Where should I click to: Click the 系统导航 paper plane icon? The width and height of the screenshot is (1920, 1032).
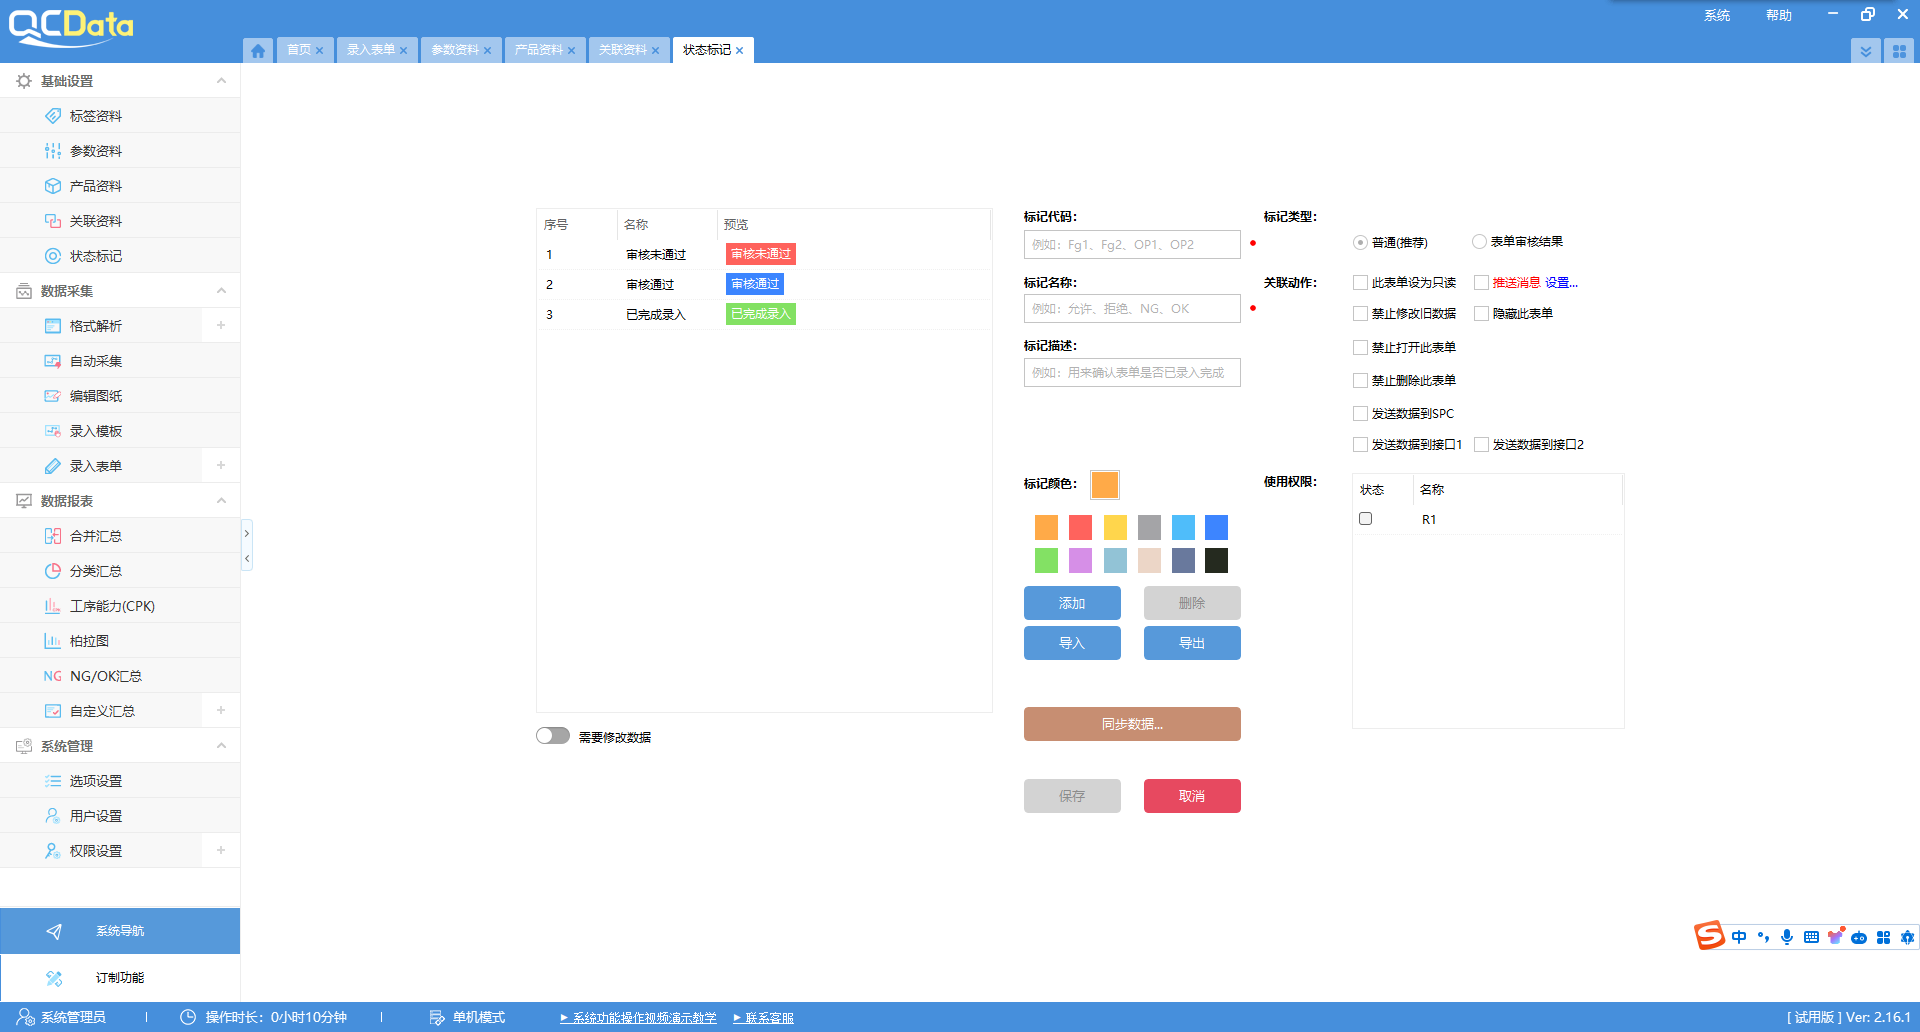[x=54, y=931]
